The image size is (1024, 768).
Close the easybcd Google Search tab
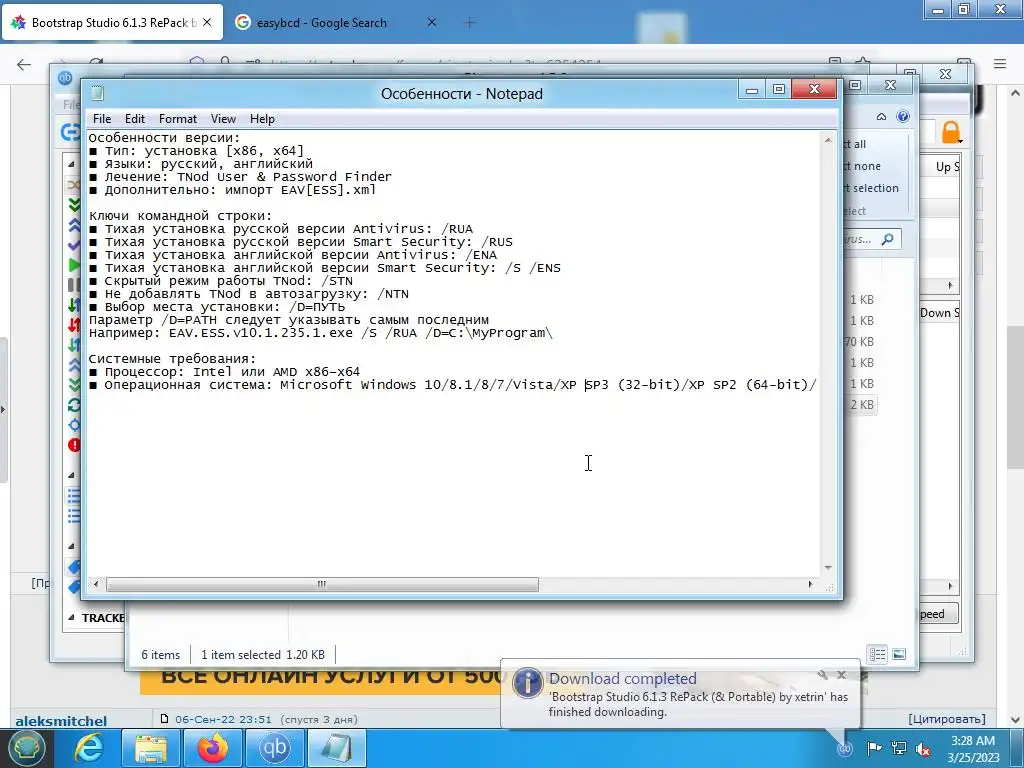[432, 22]
